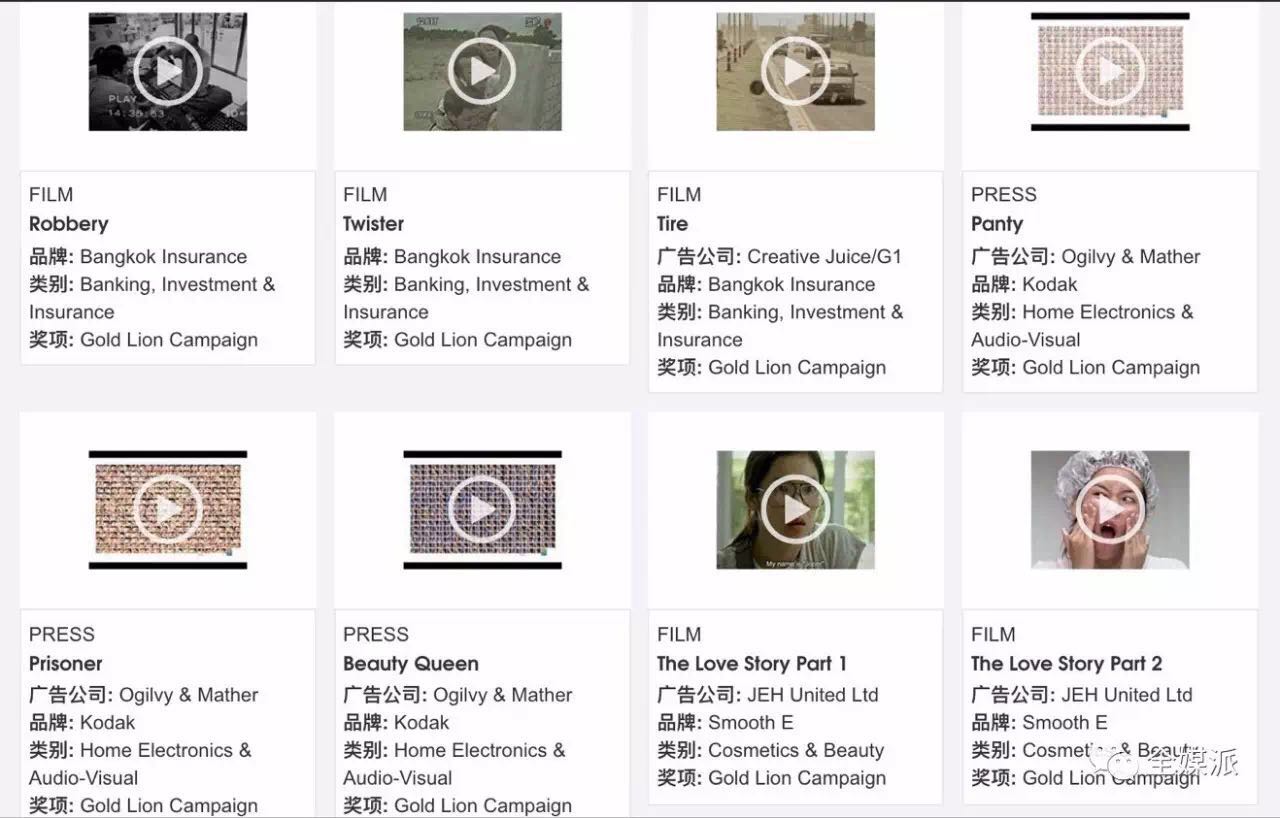Select JEH United Ltd under Part 1
1280x818 pixels.
point(813,695)
